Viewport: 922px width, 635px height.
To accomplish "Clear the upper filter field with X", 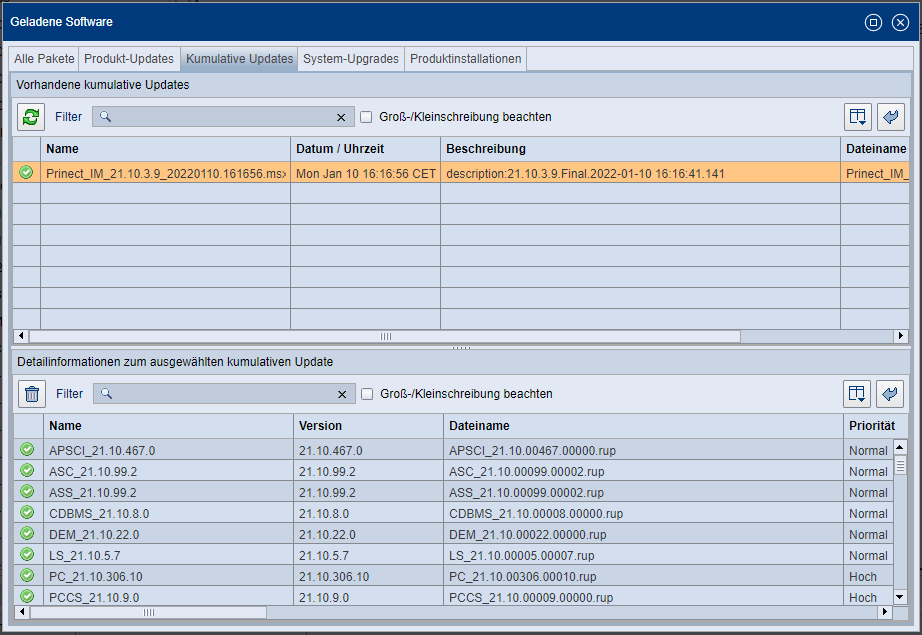I will [341, 117].
